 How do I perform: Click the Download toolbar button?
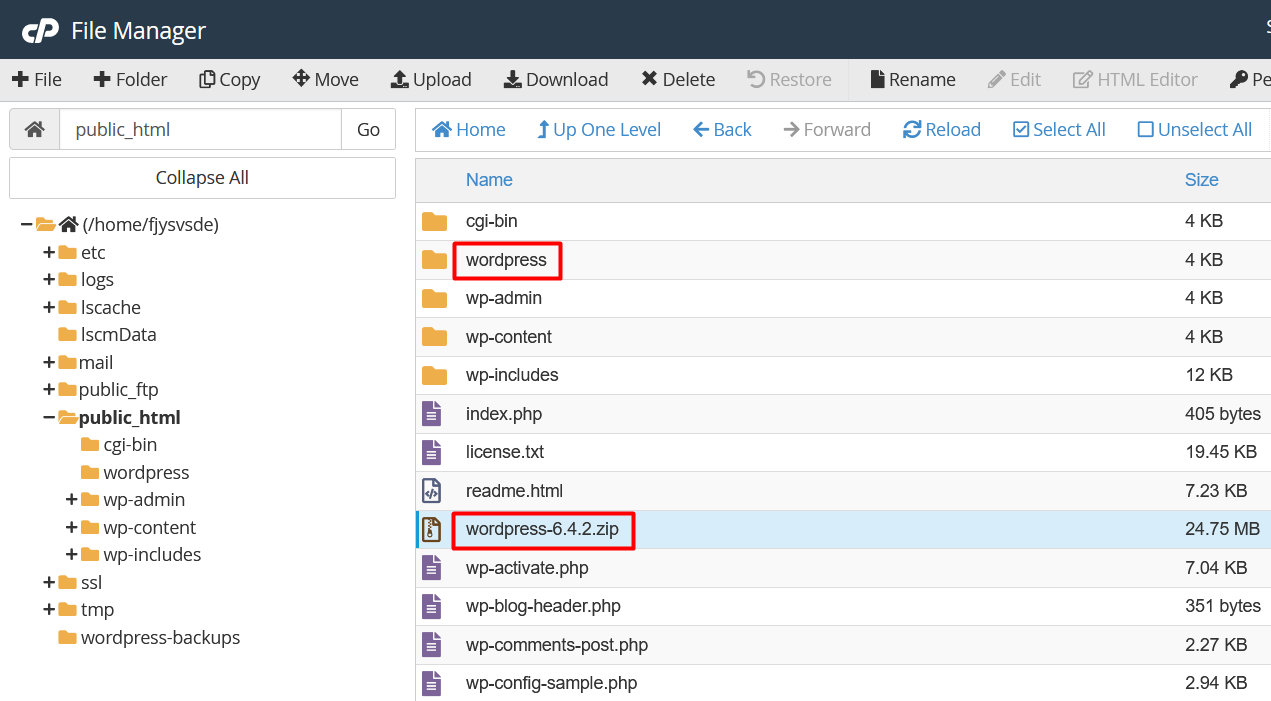[x=555, y=80]
